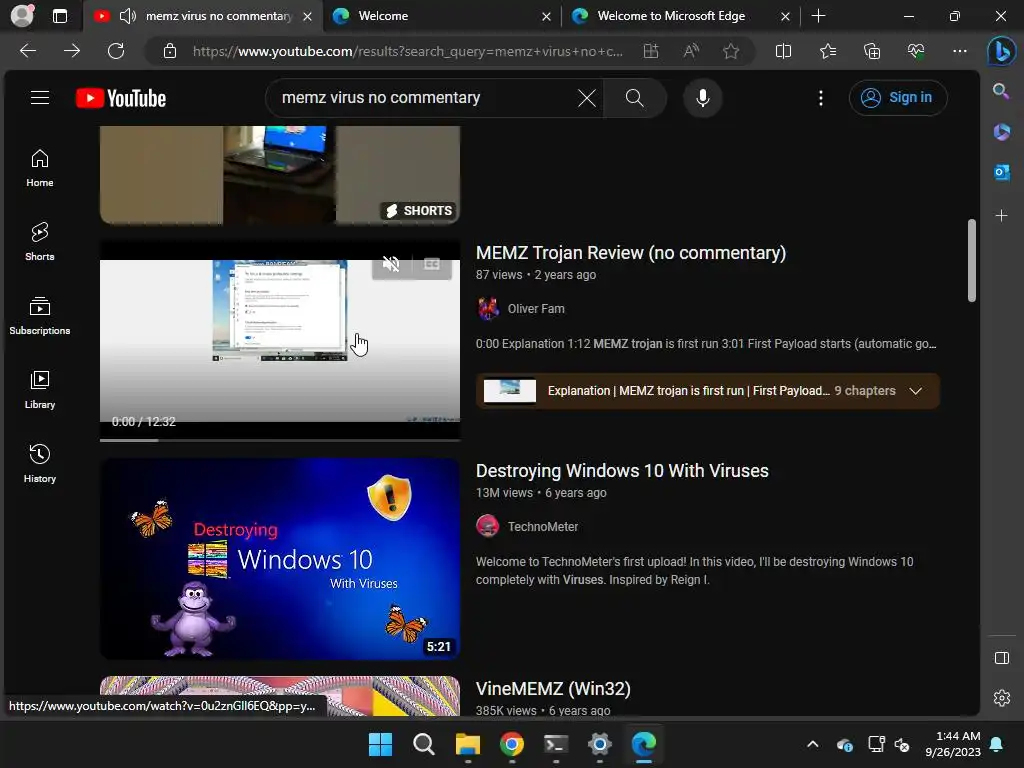Visit the TechnoMeter channel
The height and width of the screenshot is (768, 1024).
pos(543,527)
